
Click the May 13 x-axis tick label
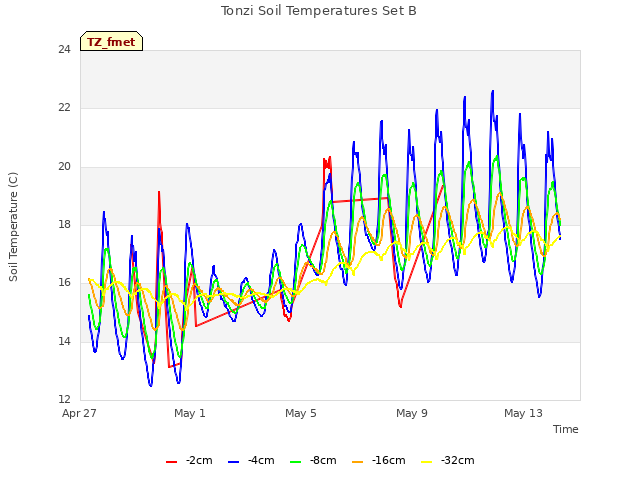click(x=523, y=413)
